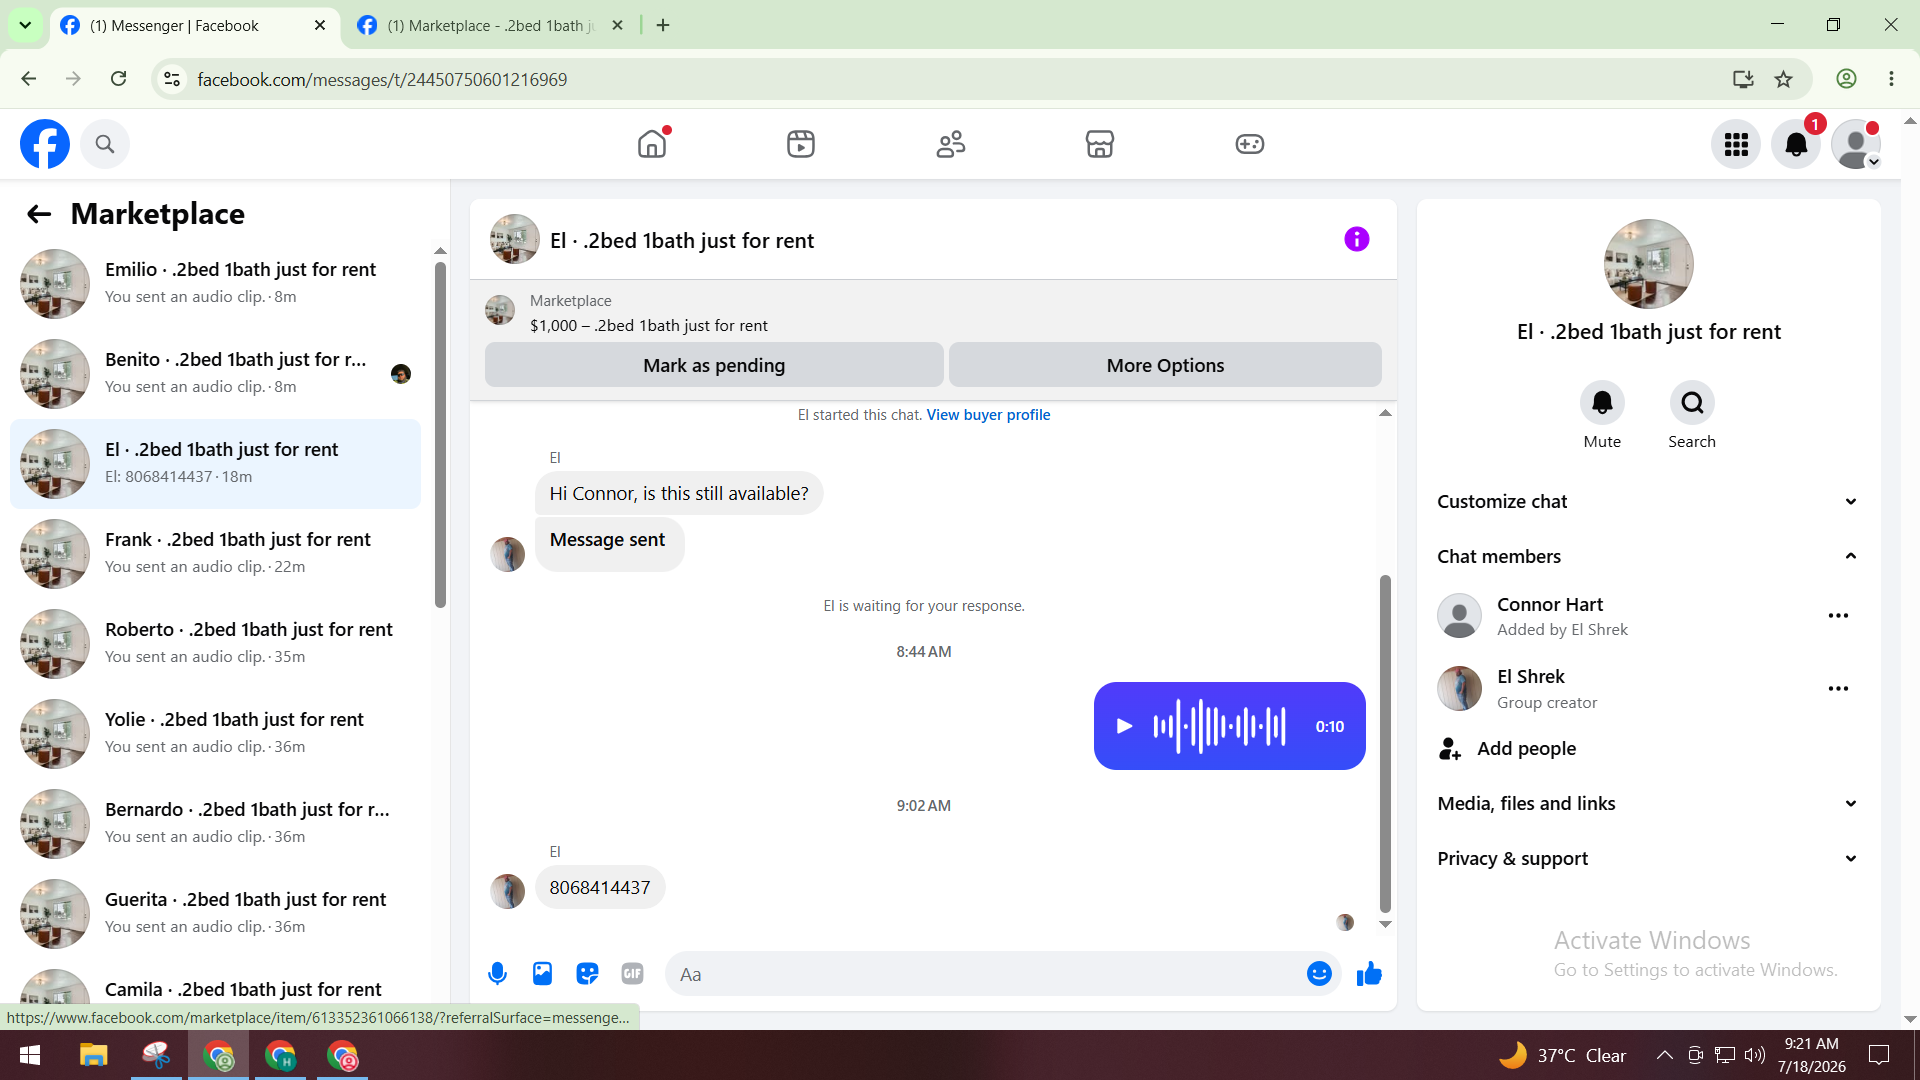Attach a photo with the image icon
Image resolution: width=1920 pixels, height=1080 pixels.
[542, 974]
